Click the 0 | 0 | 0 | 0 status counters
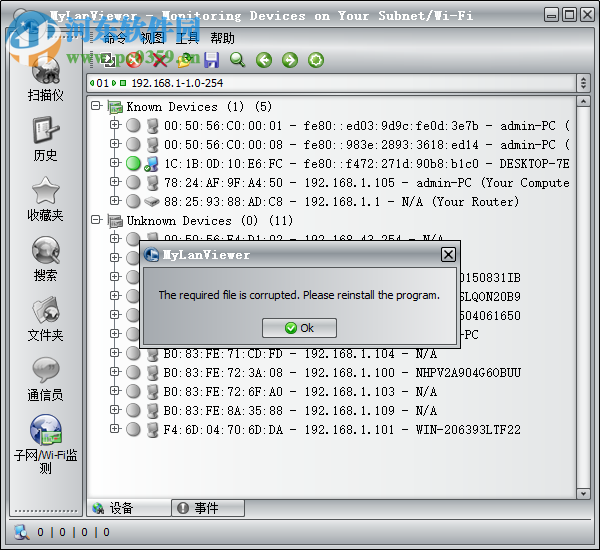The height and width of the screenshot is (550, 600). (x=73, y=532)
